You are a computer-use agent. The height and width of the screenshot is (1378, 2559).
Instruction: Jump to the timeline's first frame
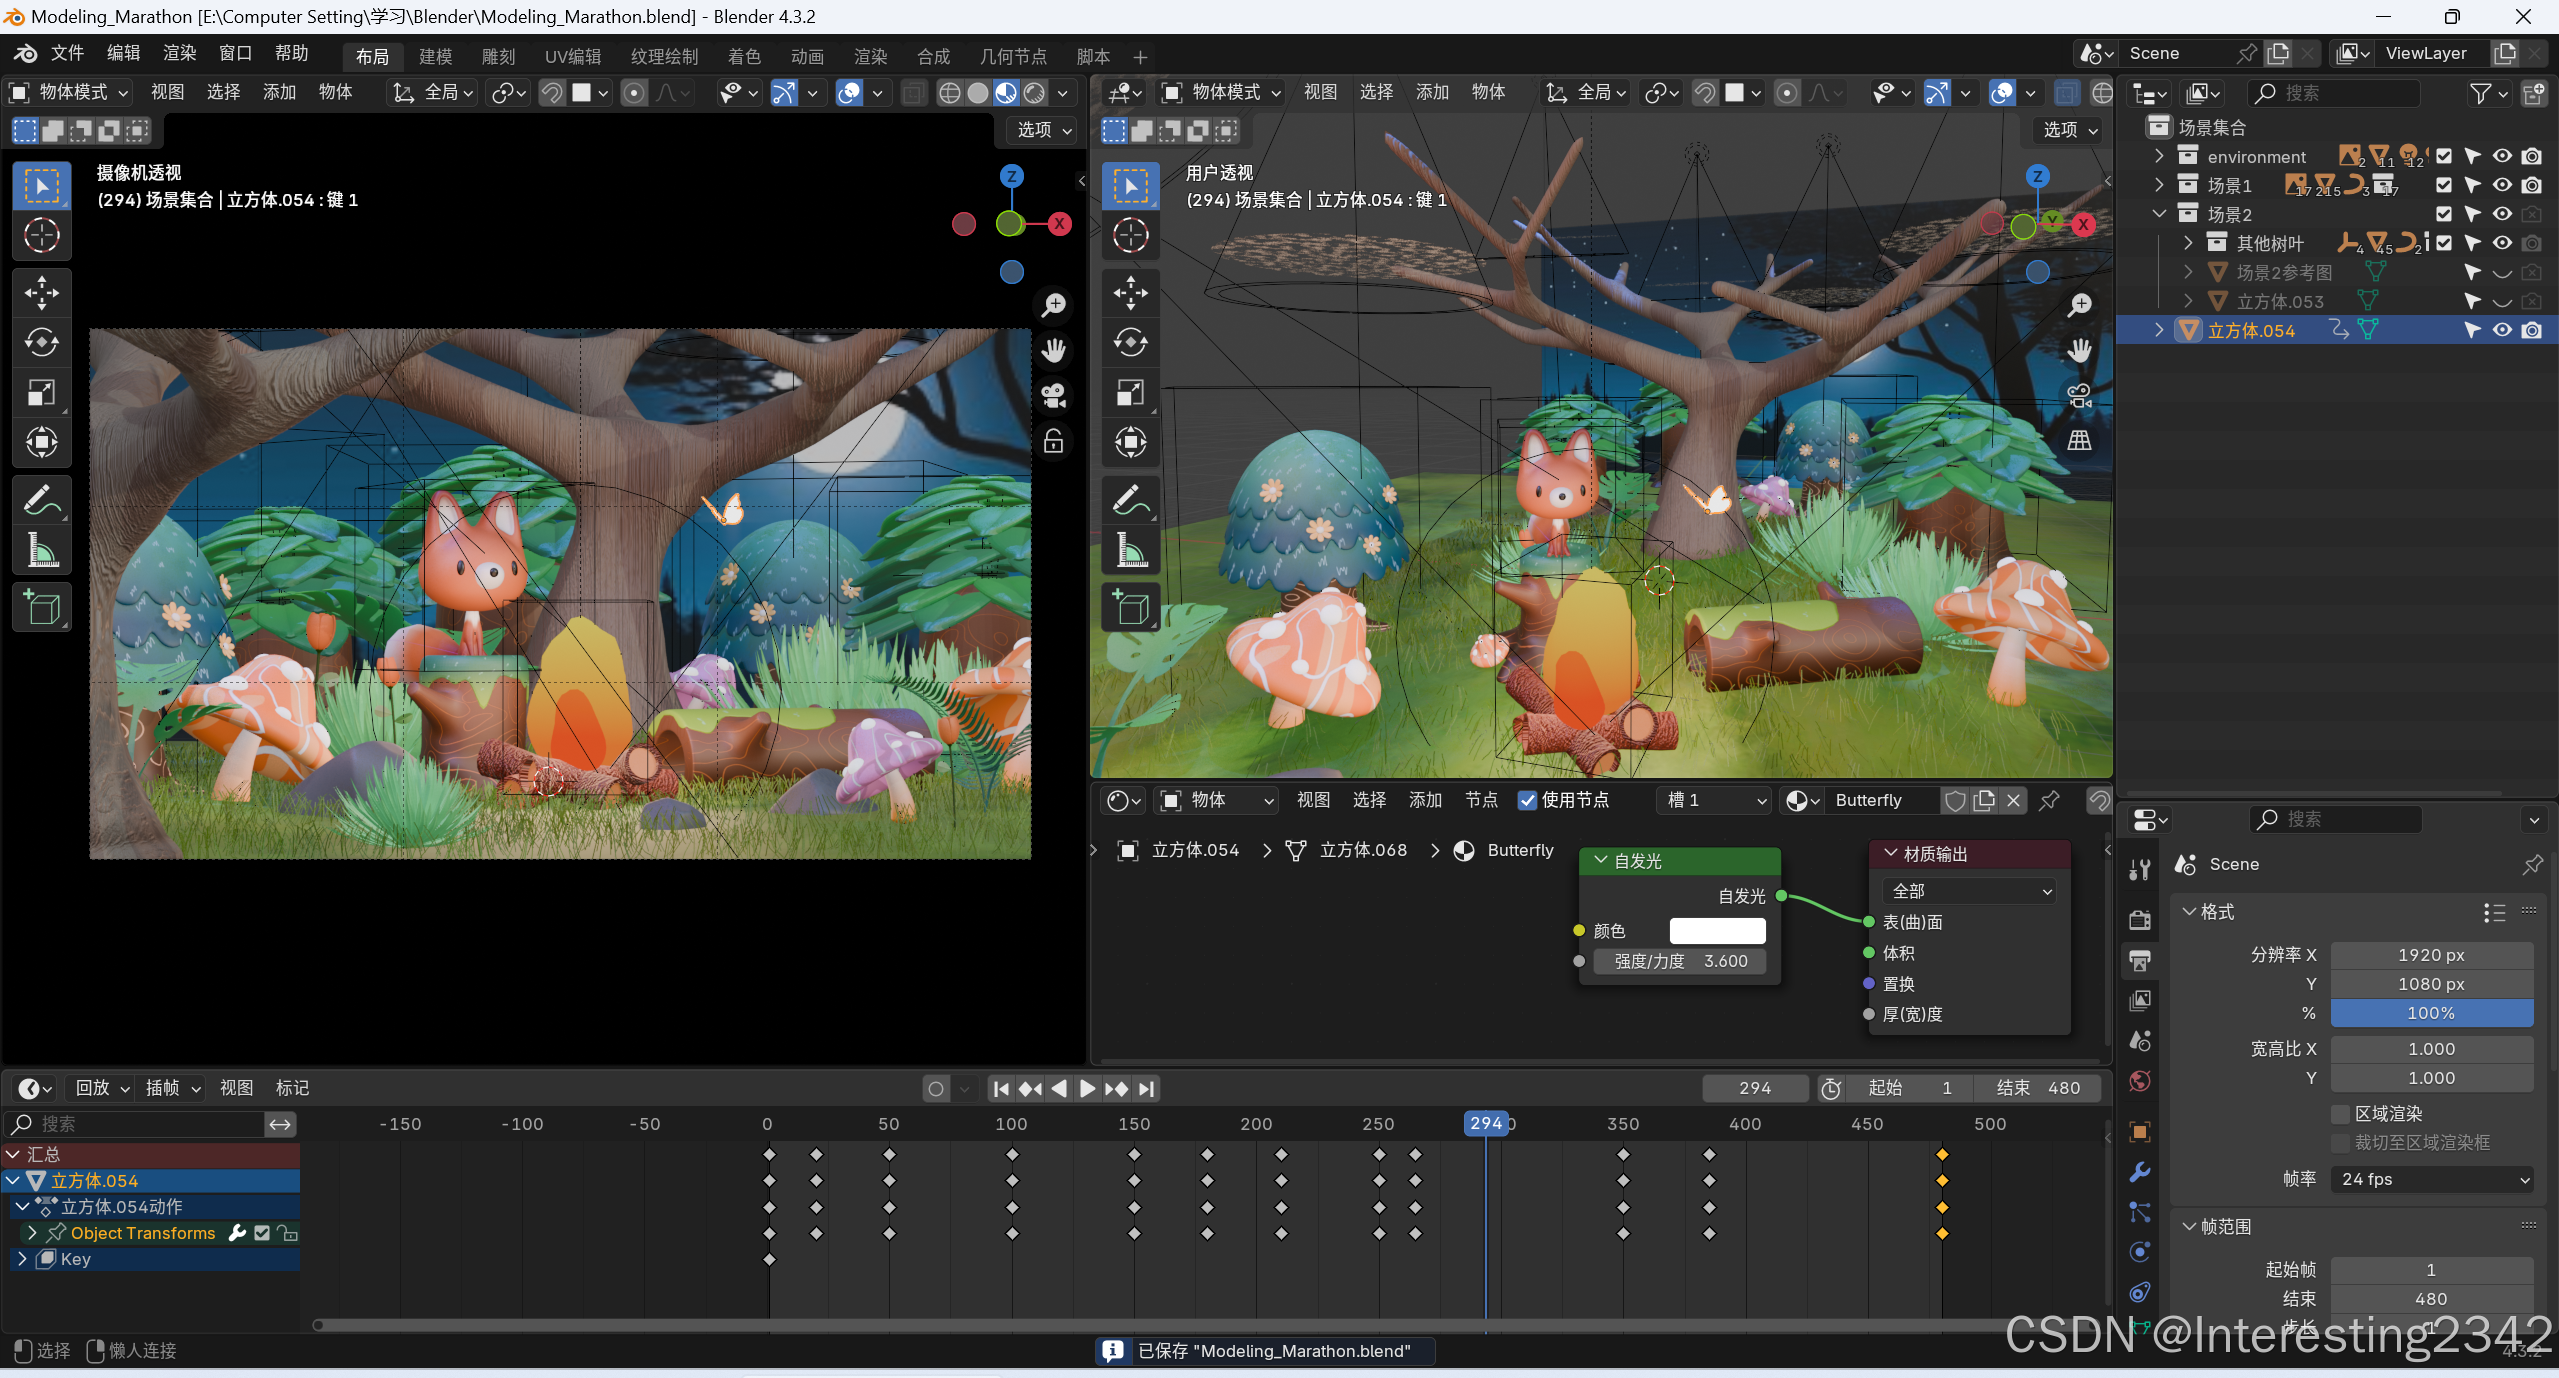point(1000,1088)
